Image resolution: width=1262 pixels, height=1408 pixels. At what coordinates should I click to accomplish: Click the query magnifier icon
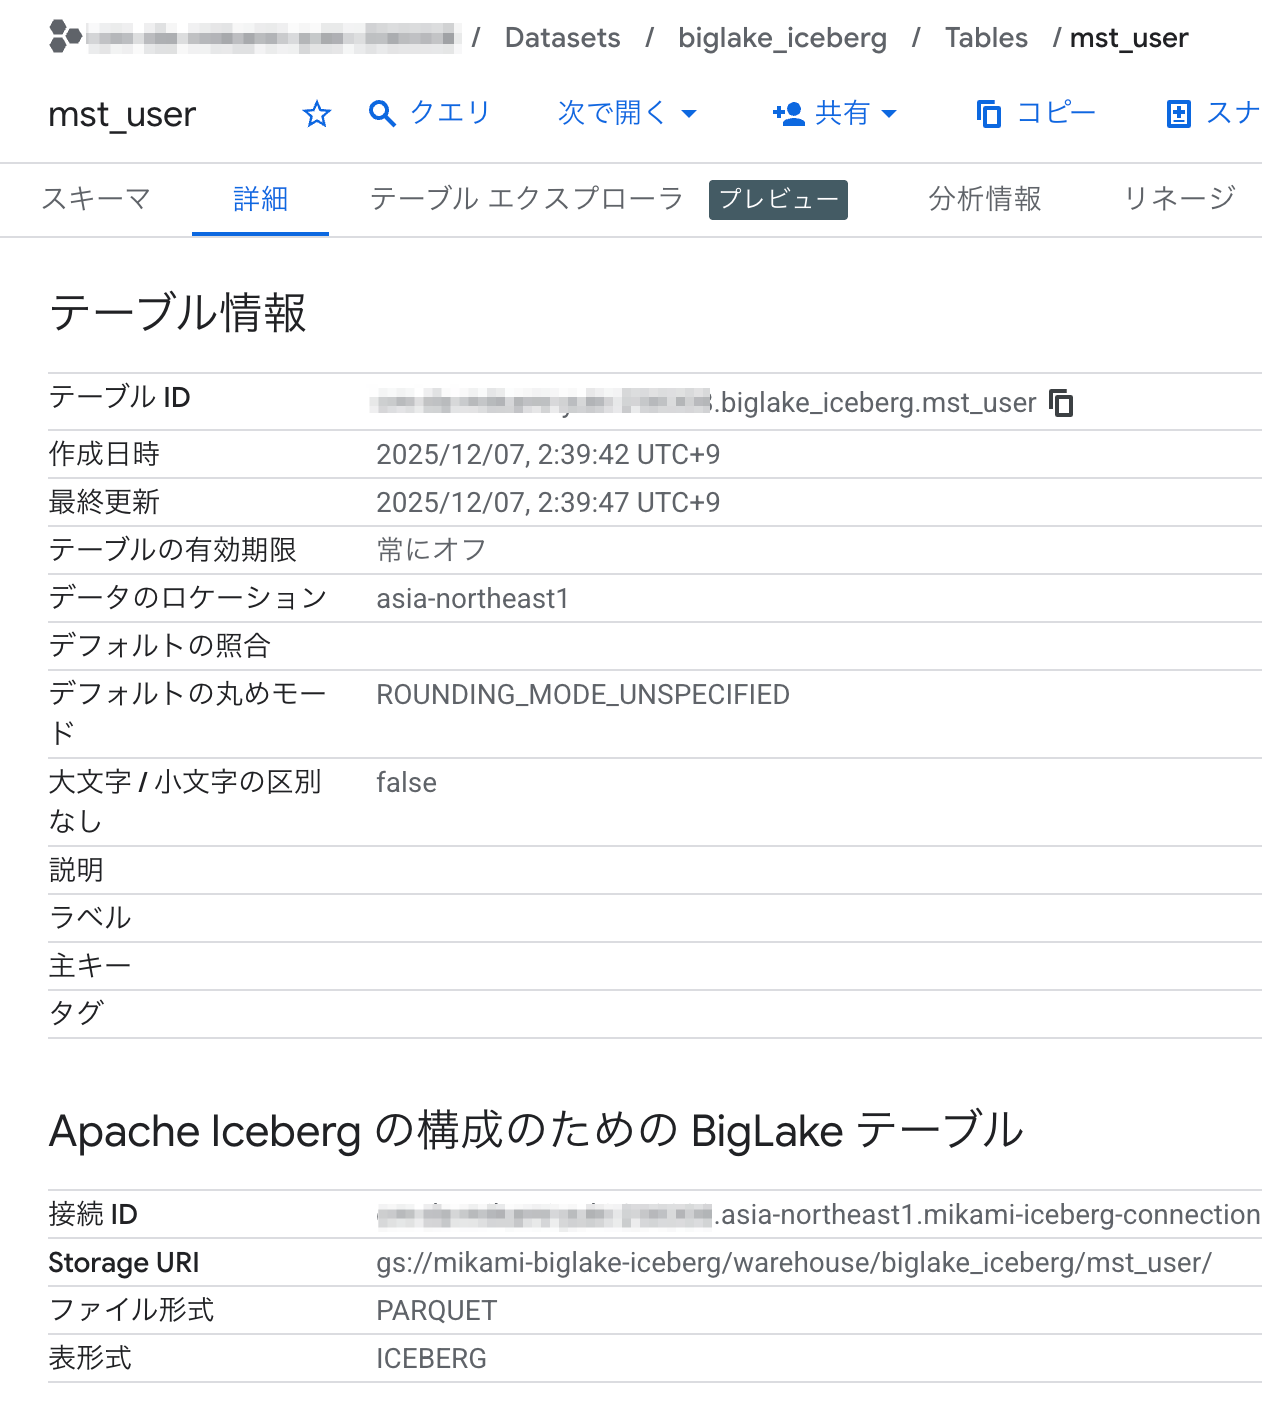pyautogui.click(x=381, y=113)
